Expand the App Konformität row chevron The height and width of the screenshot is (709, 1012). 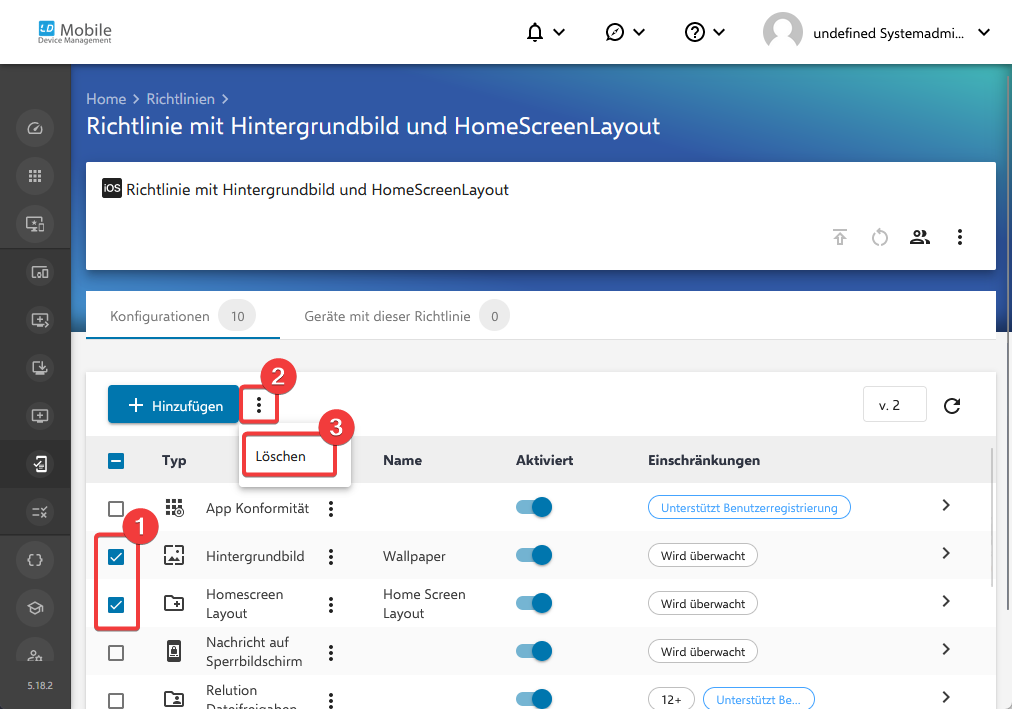coord(946,505)
